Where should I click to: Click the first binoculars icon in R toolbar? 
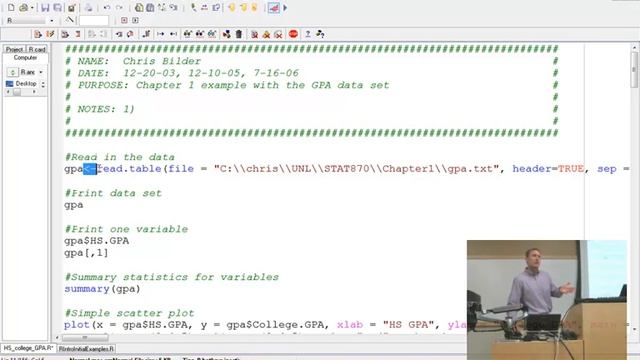pos(187,34)
